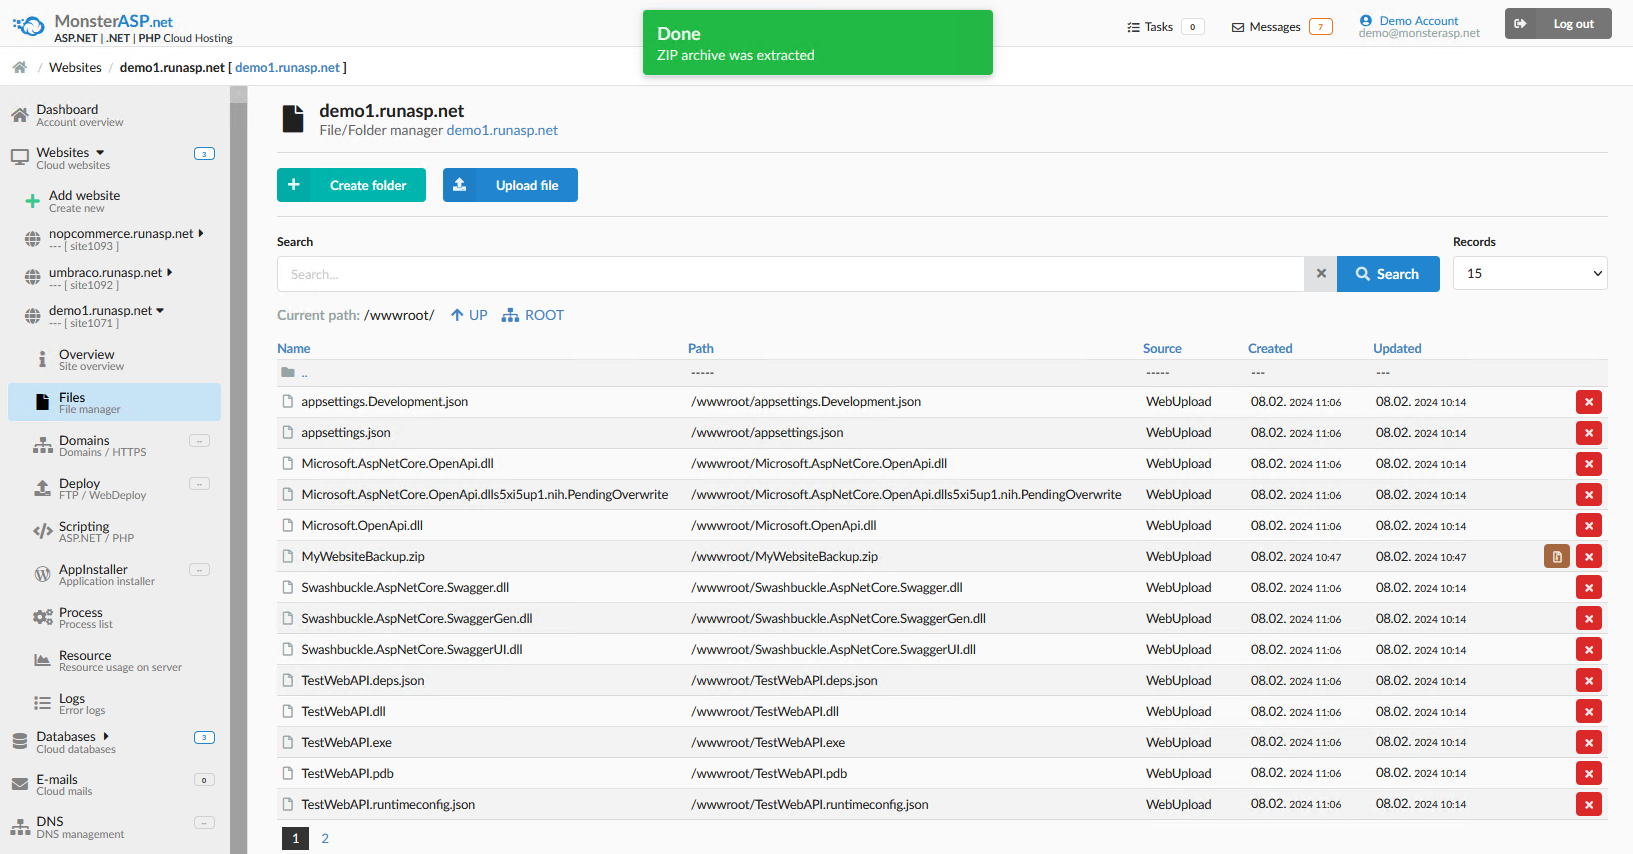Click the Logs list icon
1633x854 pixels.
42,703
